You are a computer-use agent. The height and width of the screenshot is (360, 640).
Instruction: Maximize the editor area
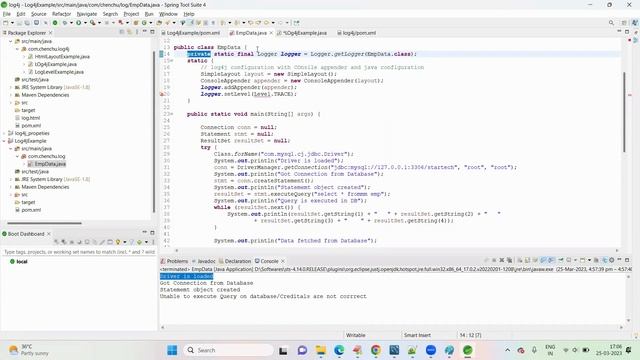pos(627,32)
